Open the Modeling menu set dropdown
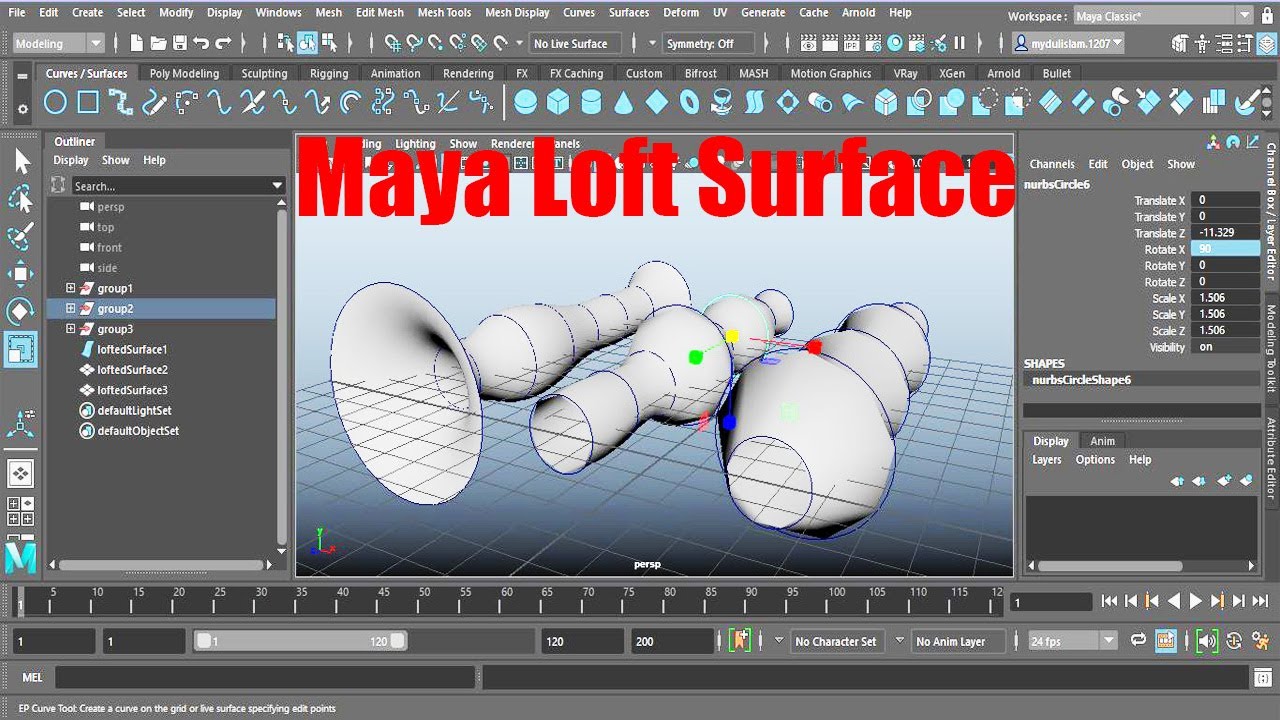This screenshot has height=720, width=1280. 59,43
